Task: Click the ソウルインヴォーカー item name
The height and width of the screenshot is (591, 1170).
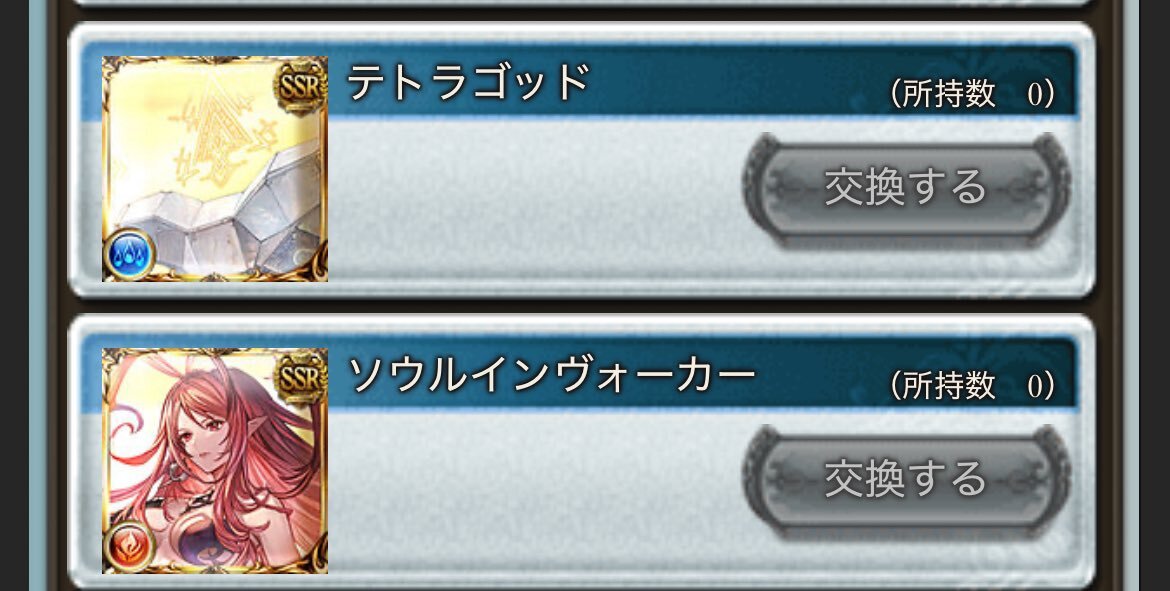Action: point(552,374)
